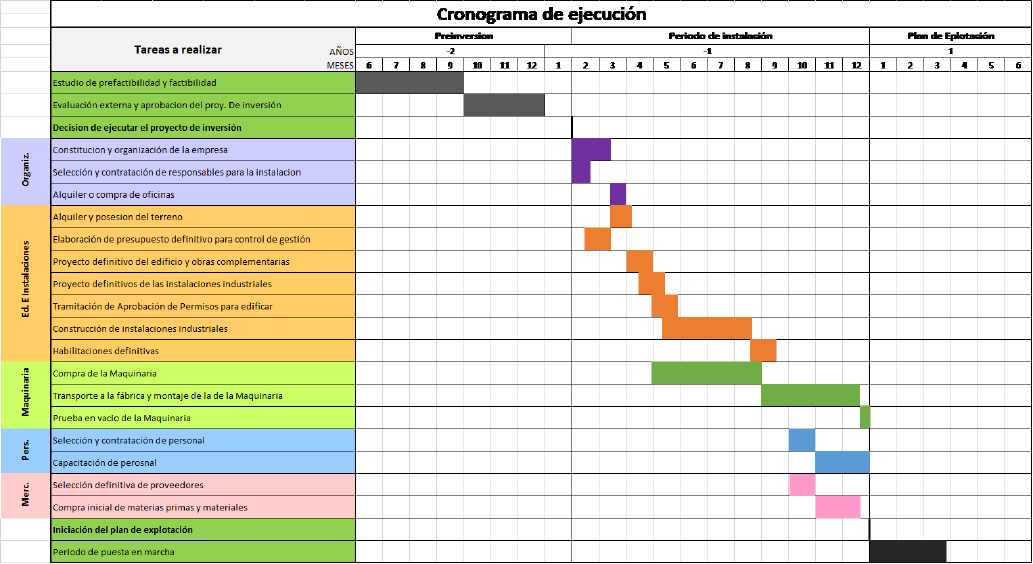1033x564 pixels.
Task: Select 'Proyecto definitivo del edificio' task
Action: point(203,262)
